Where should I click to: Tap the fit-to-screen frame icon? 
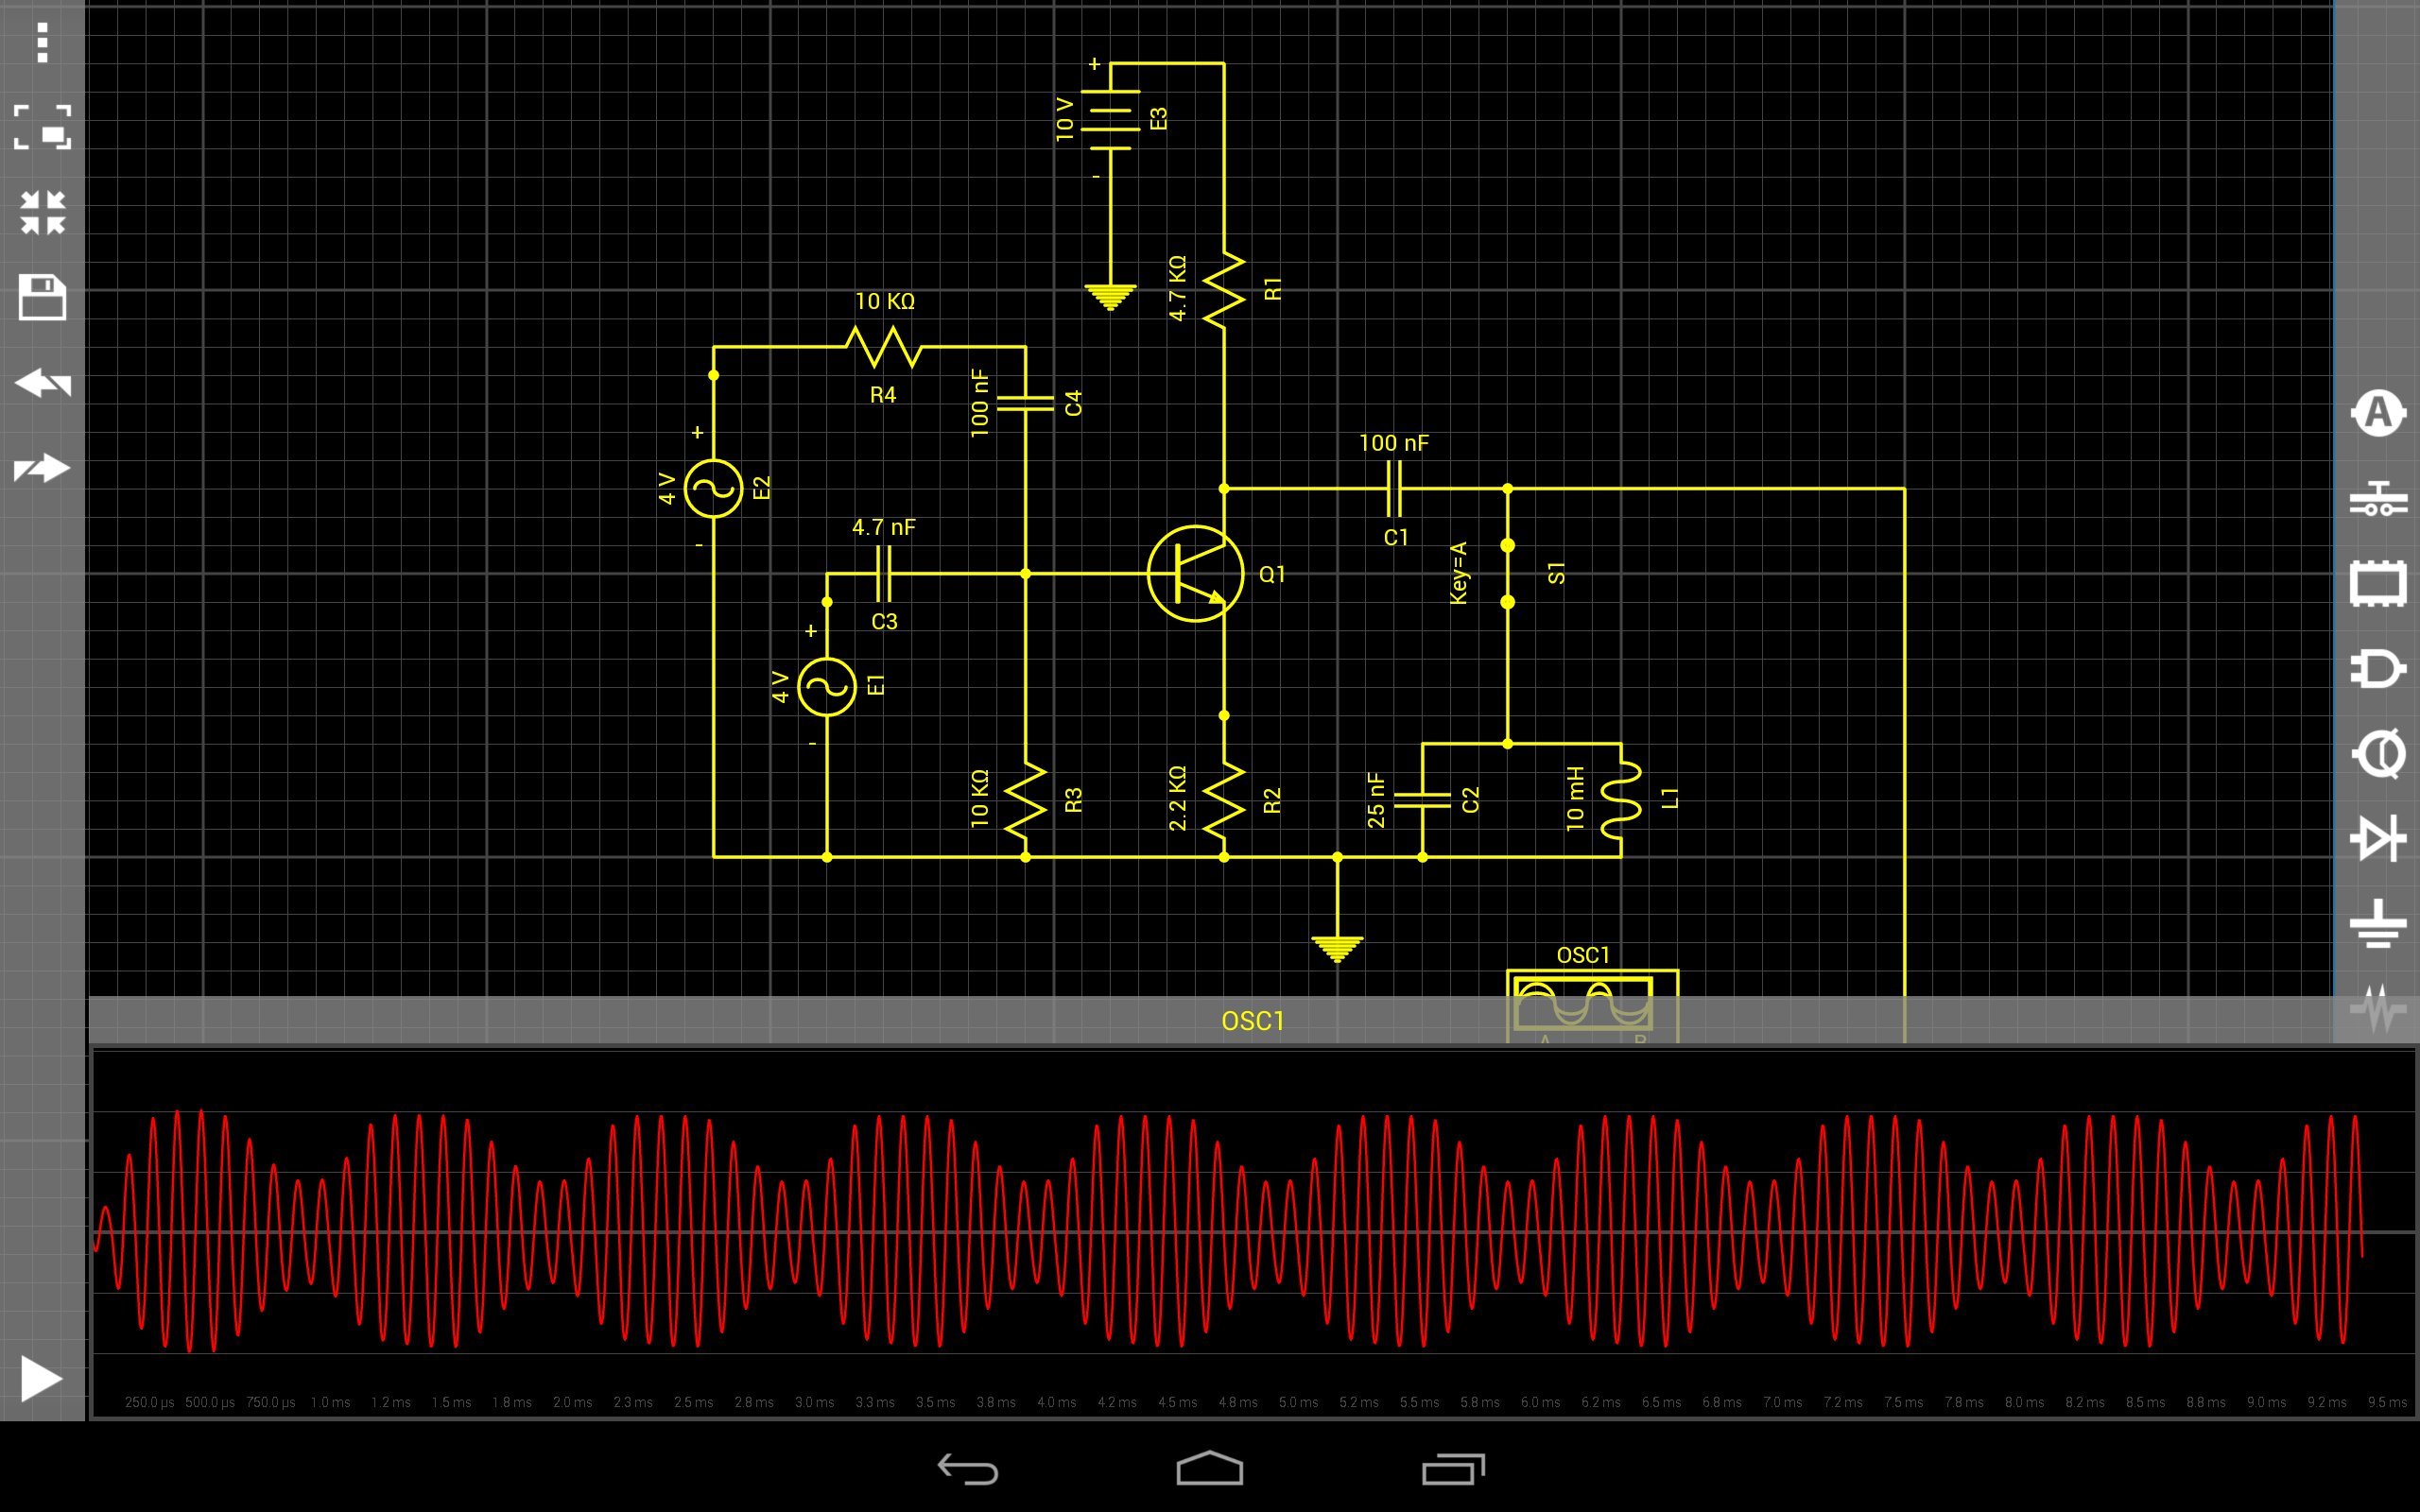[x=42, y=127]
